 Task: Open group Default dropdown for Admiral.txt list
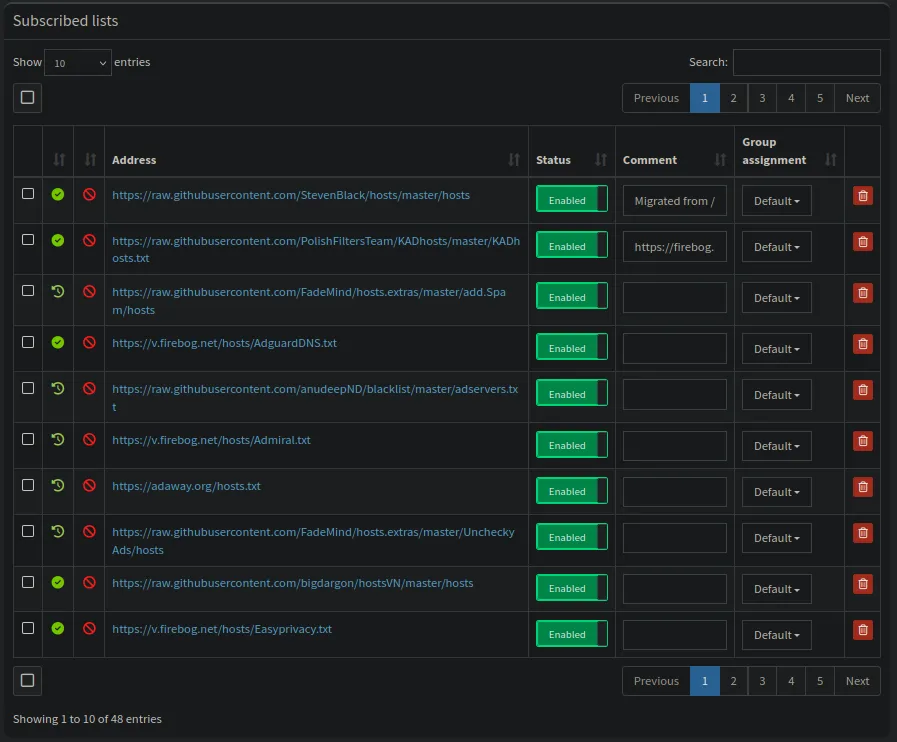[776, 446]
